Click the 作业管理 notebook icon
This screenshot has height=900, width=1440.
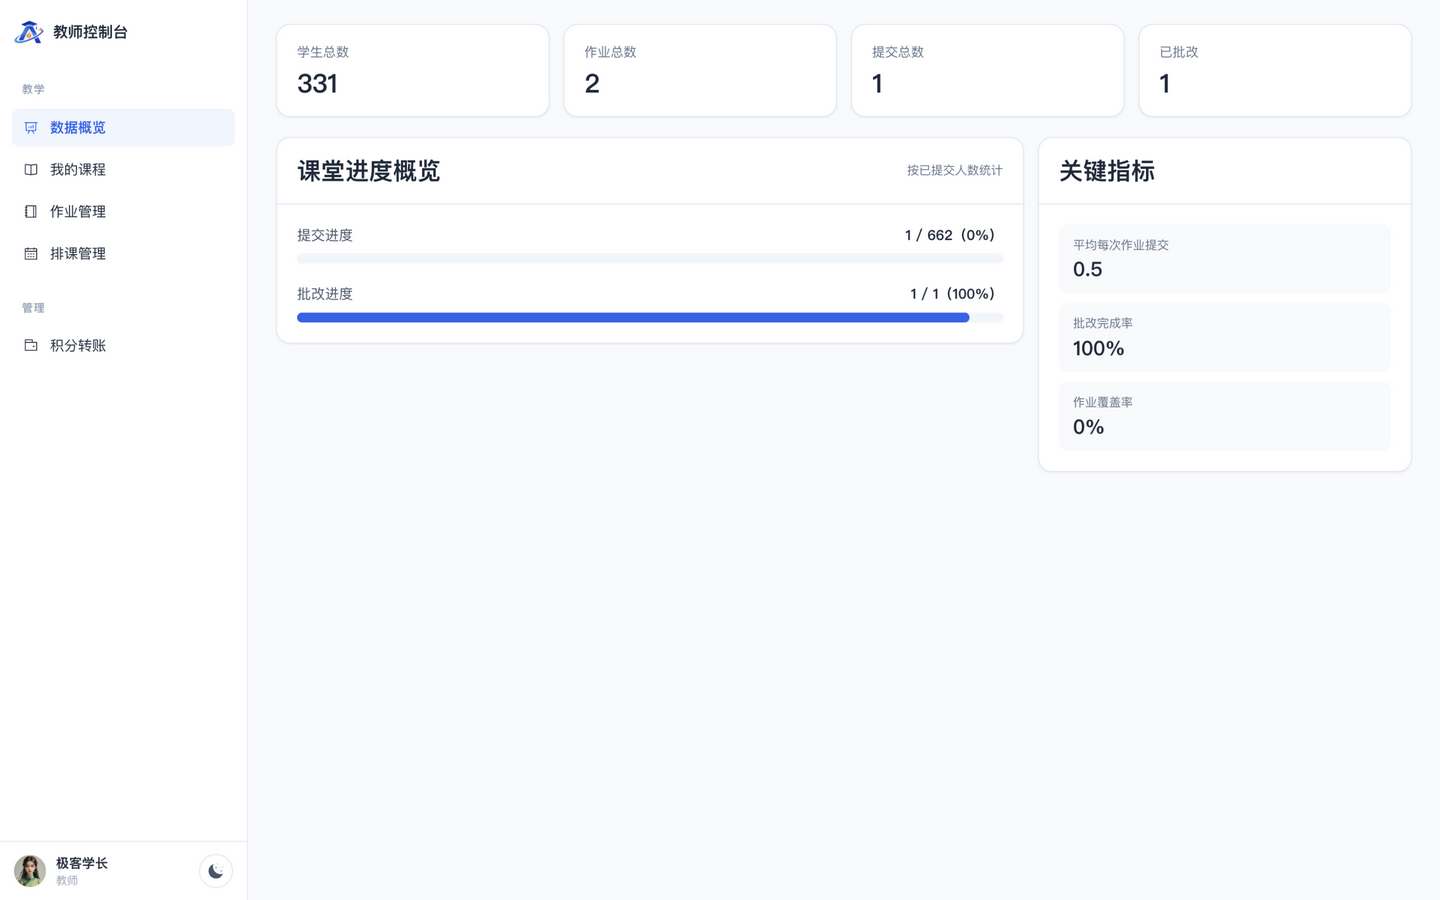(31, 212)
